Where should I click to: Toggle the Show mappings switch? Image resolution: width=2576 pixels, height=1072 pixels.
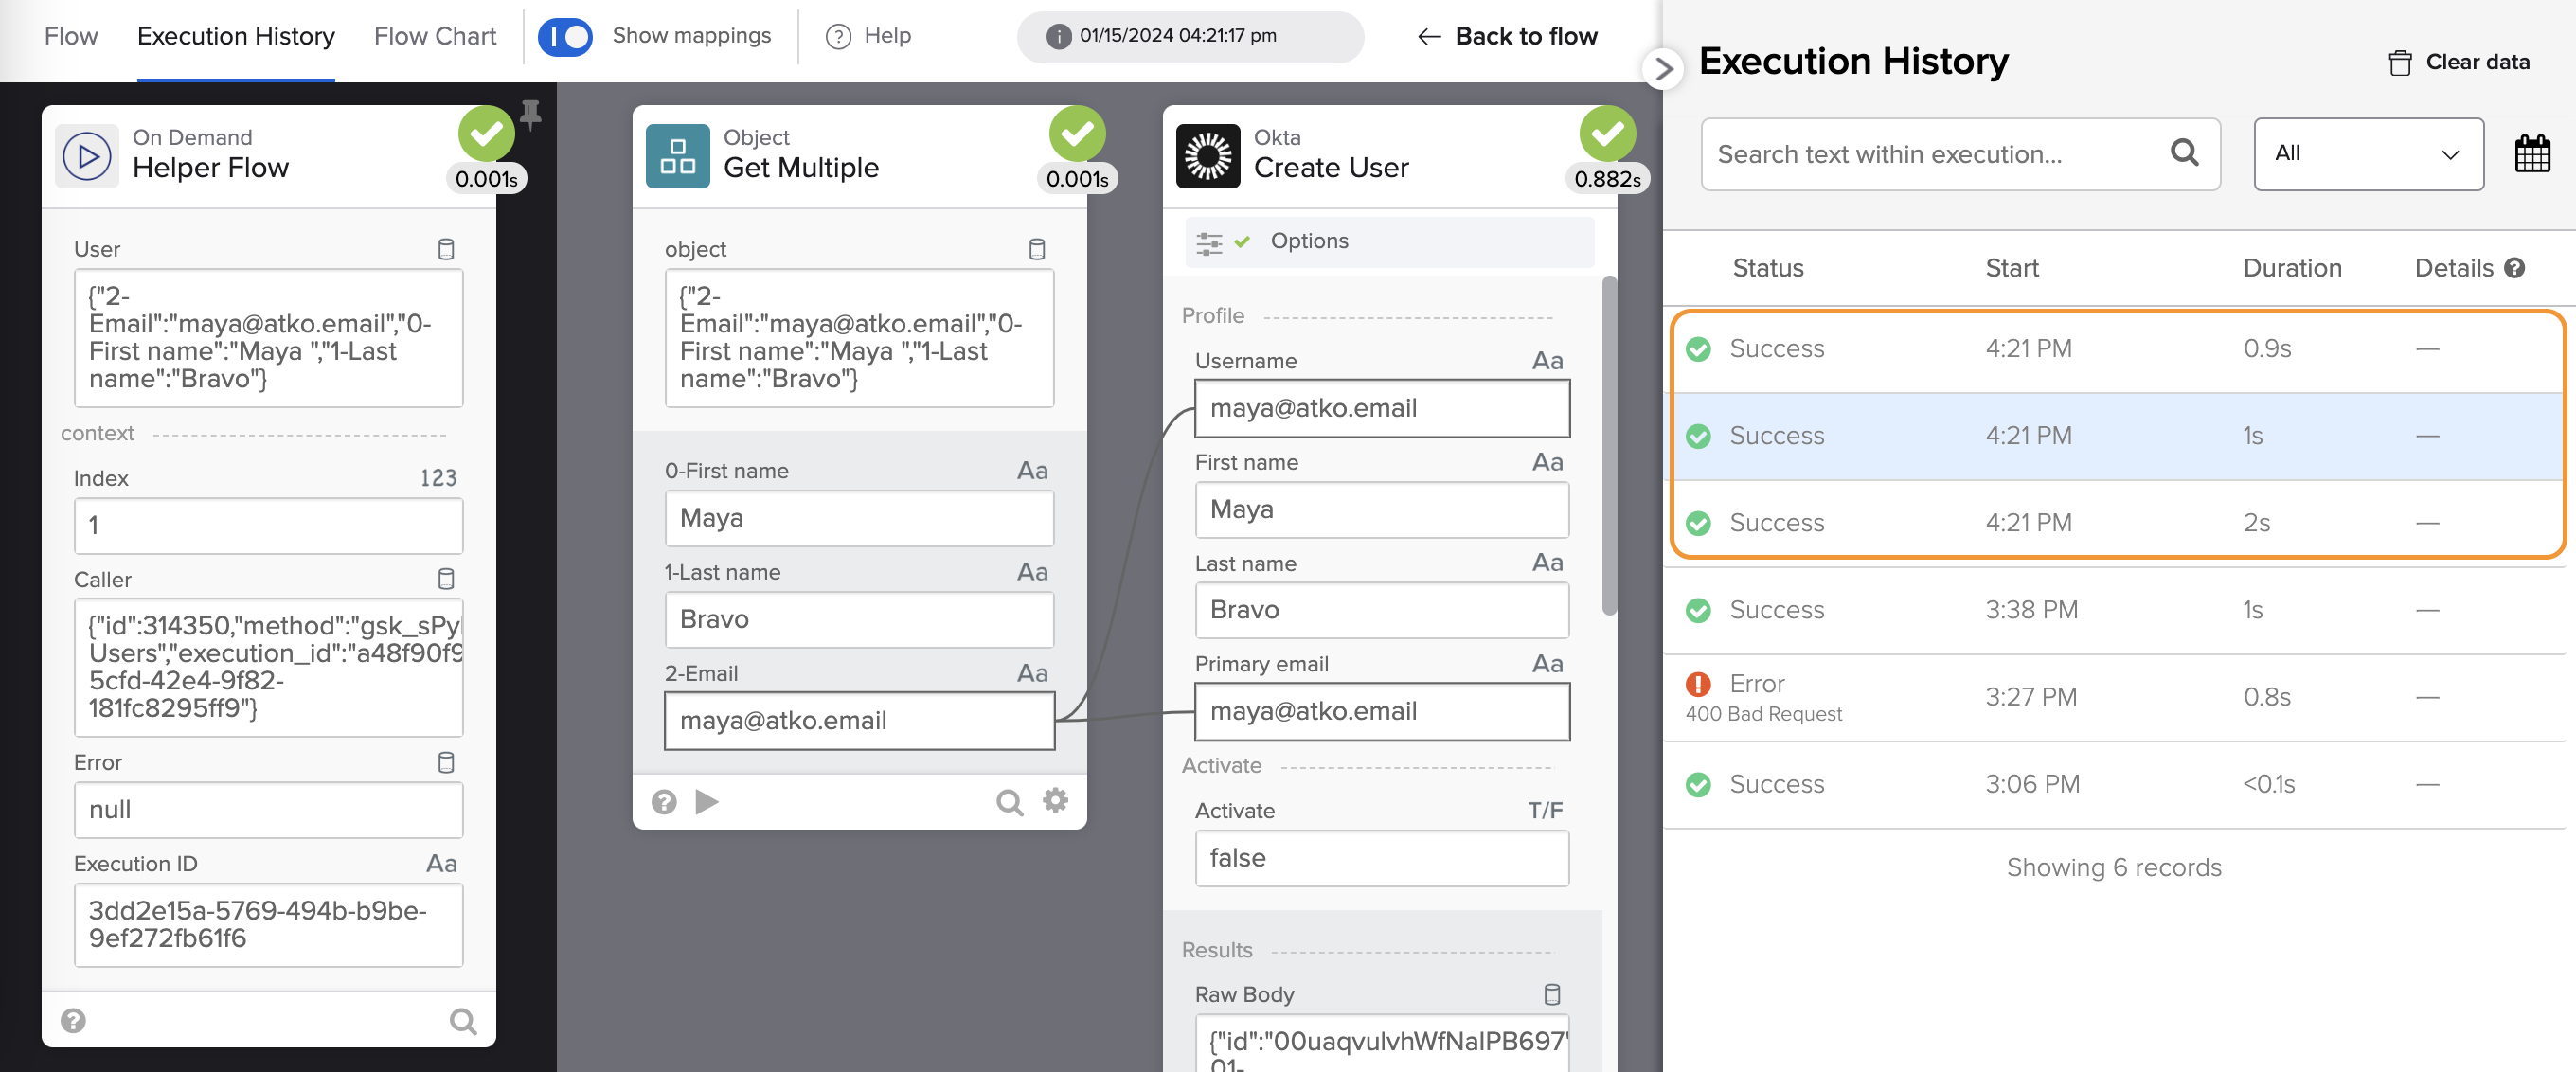tap(566, 37)
